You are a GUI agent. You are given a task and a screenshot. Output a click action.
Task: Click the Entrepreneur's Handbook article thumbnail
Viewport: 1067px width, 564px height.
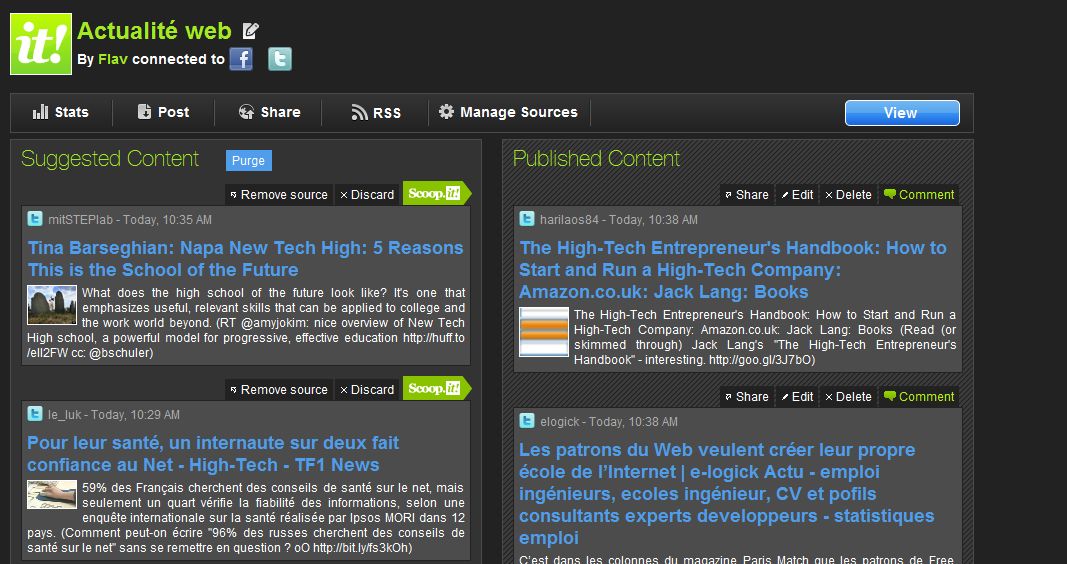[544, 332]
